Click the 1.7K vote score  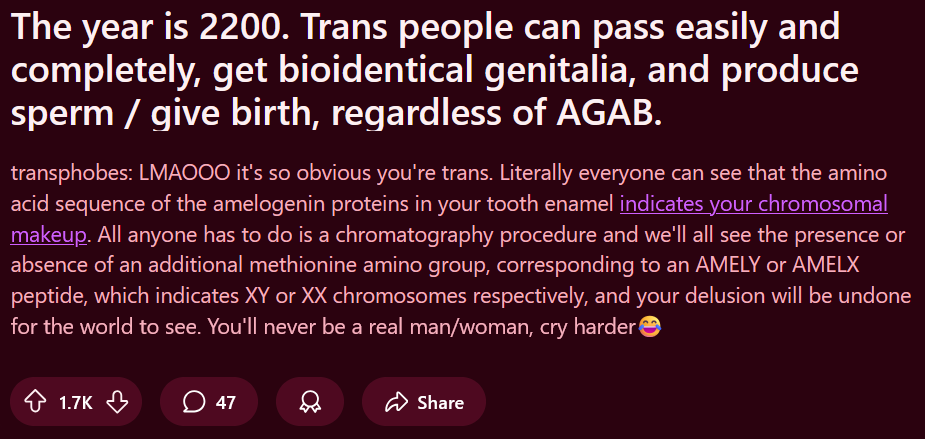(x=76, y=403)
